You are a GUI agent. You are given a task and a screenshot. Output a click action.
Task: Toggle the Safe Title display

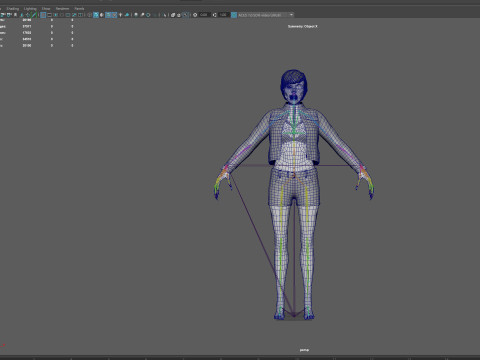click(x=80, y=15)
